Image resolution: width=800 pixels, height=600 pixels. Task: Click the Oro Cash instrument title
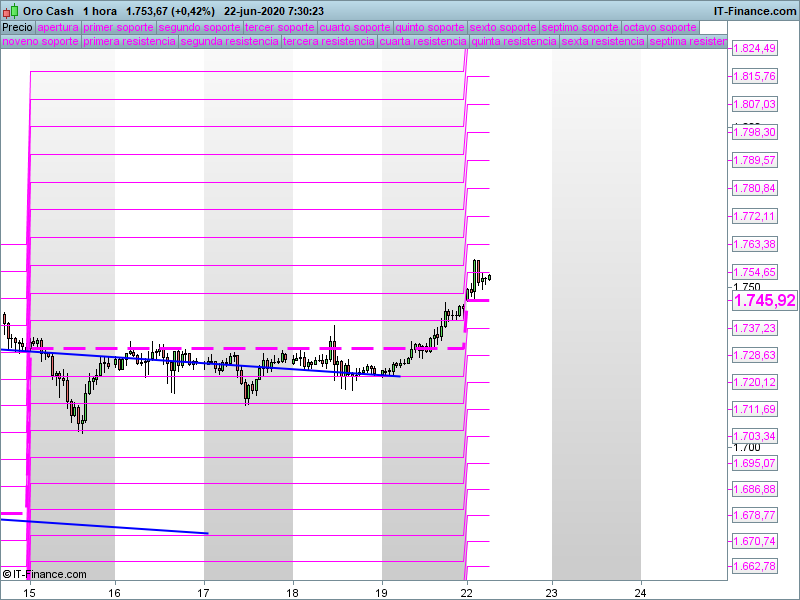48,11
